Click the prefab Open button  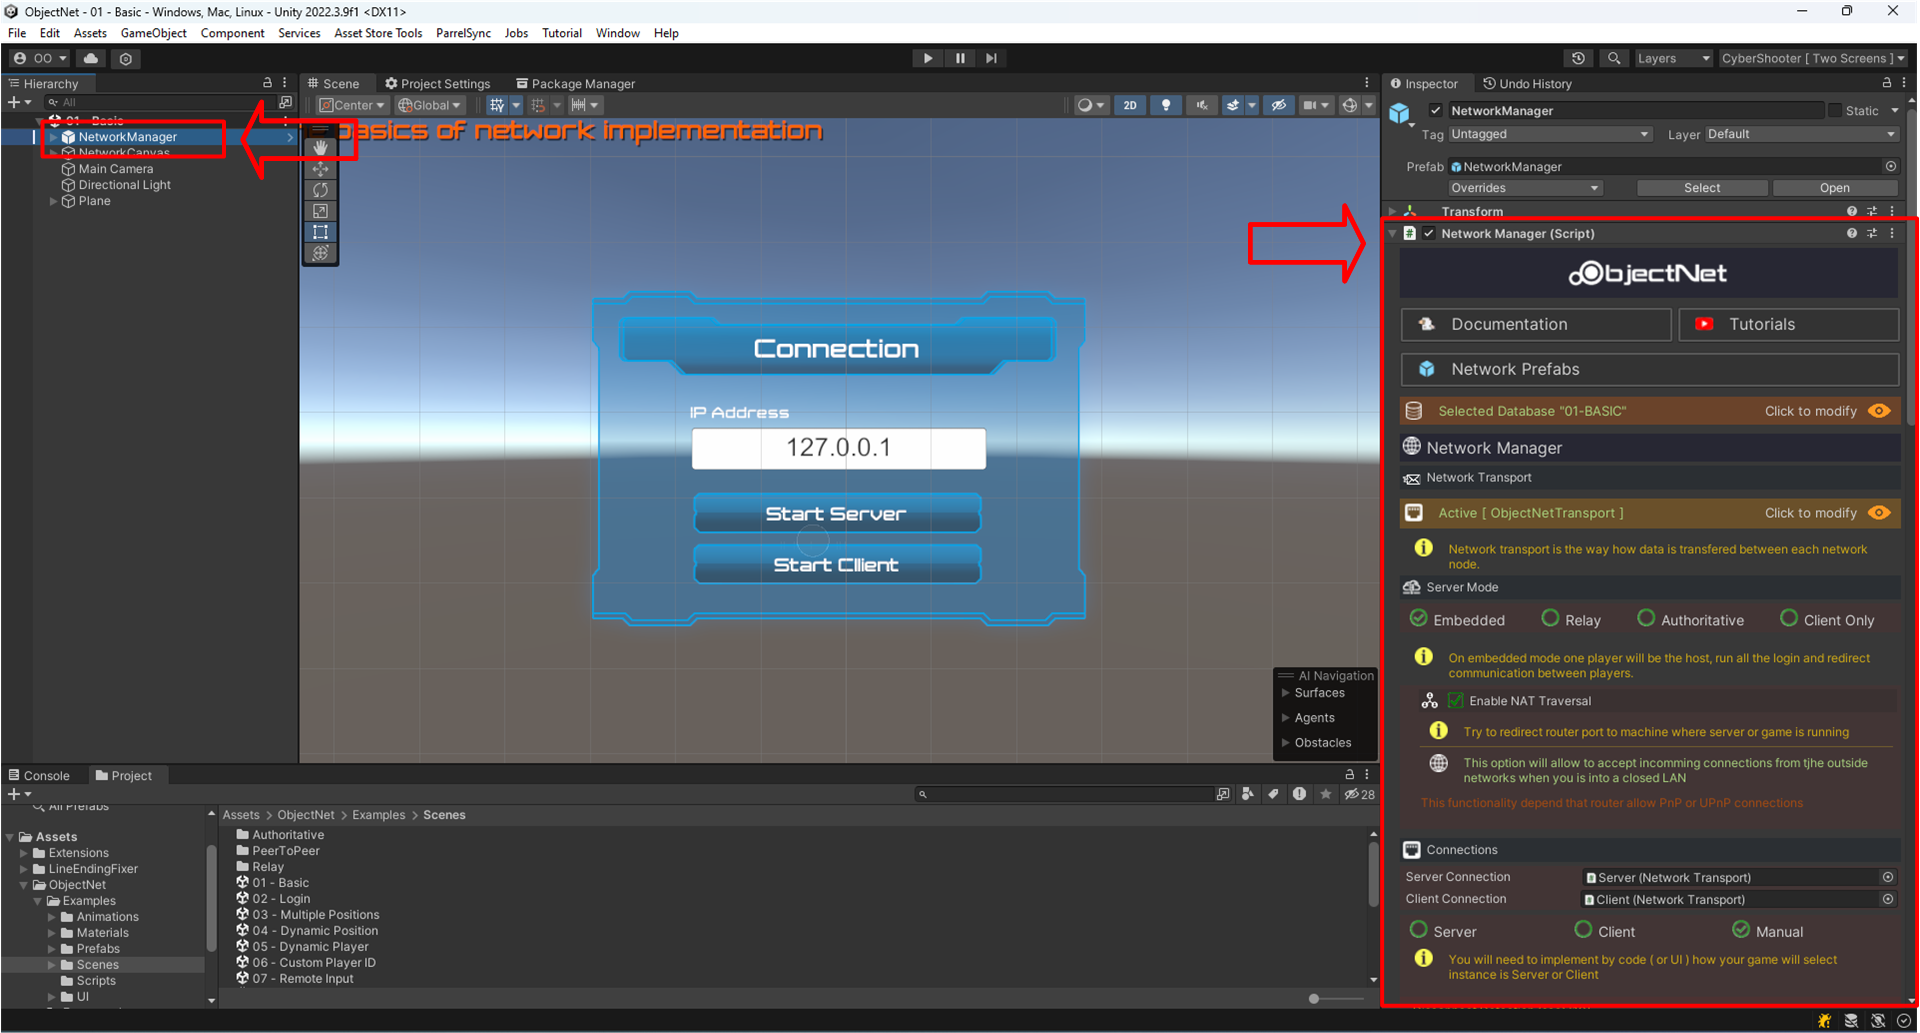click(1835, 188)
